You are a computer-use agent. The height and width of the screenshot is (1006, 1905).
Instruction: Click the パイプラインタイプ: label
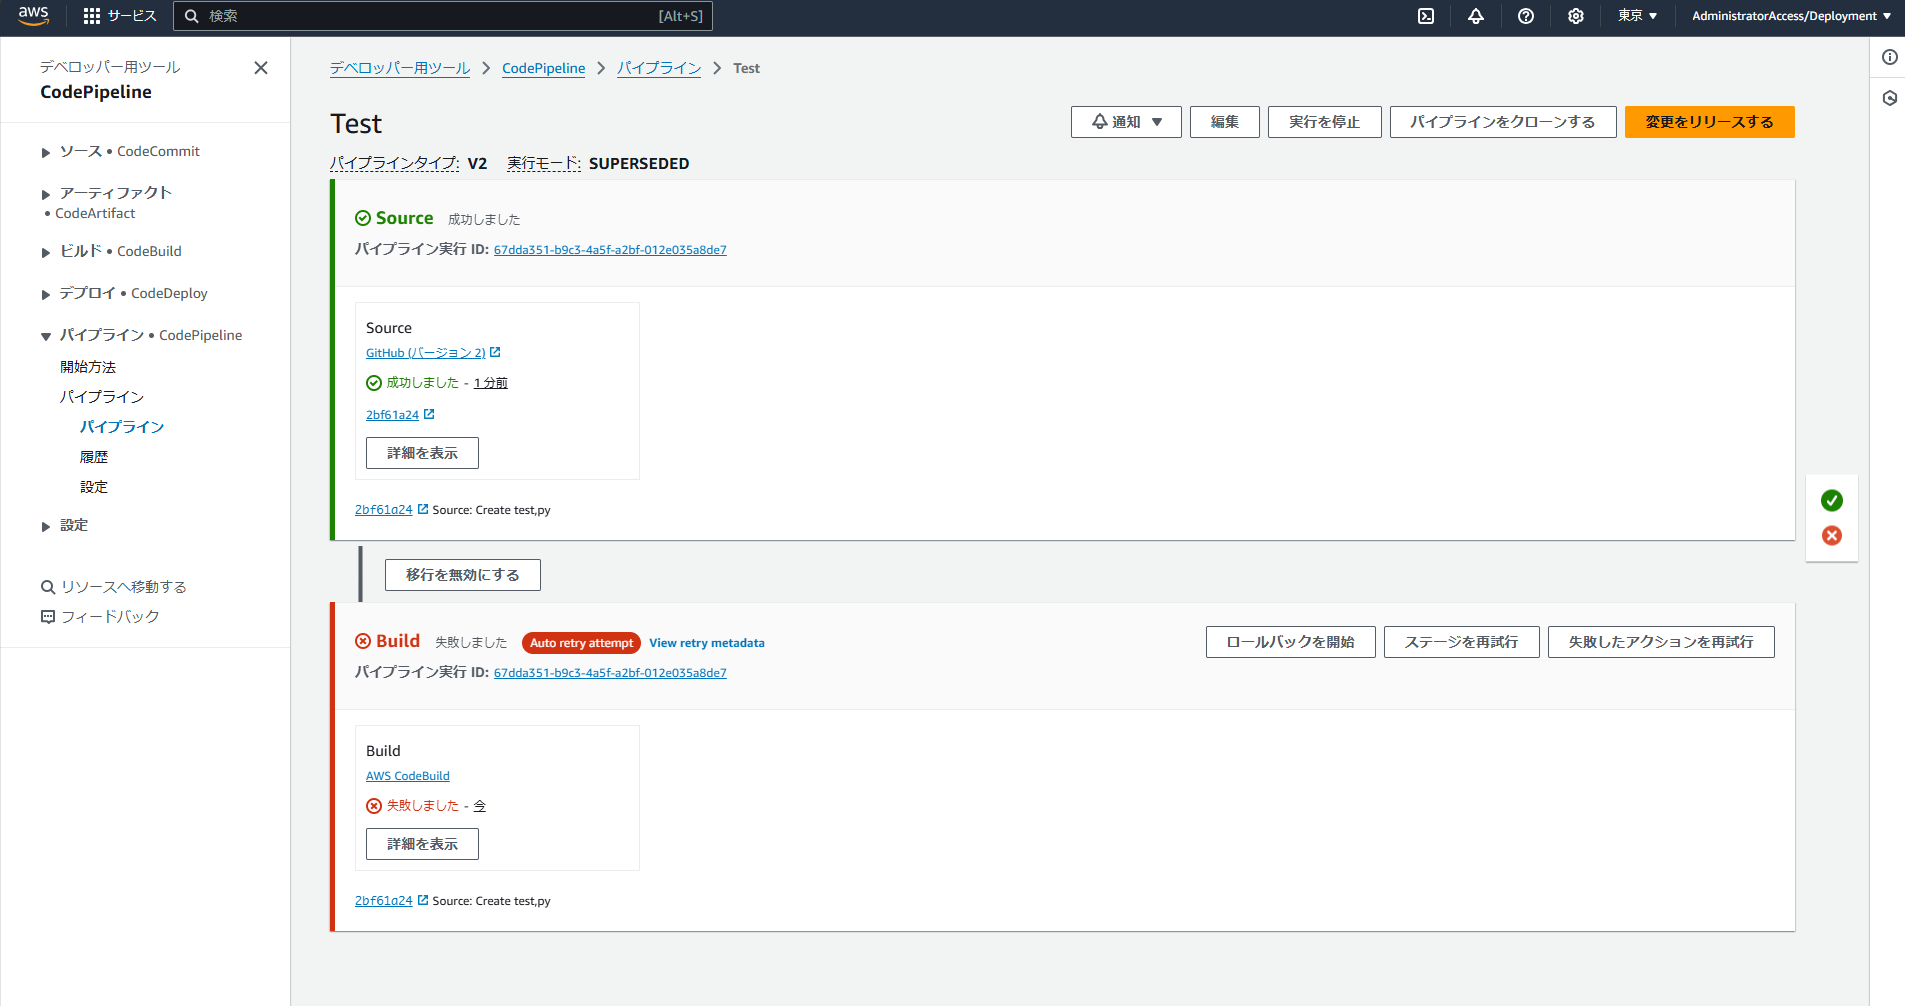(395, 163)
